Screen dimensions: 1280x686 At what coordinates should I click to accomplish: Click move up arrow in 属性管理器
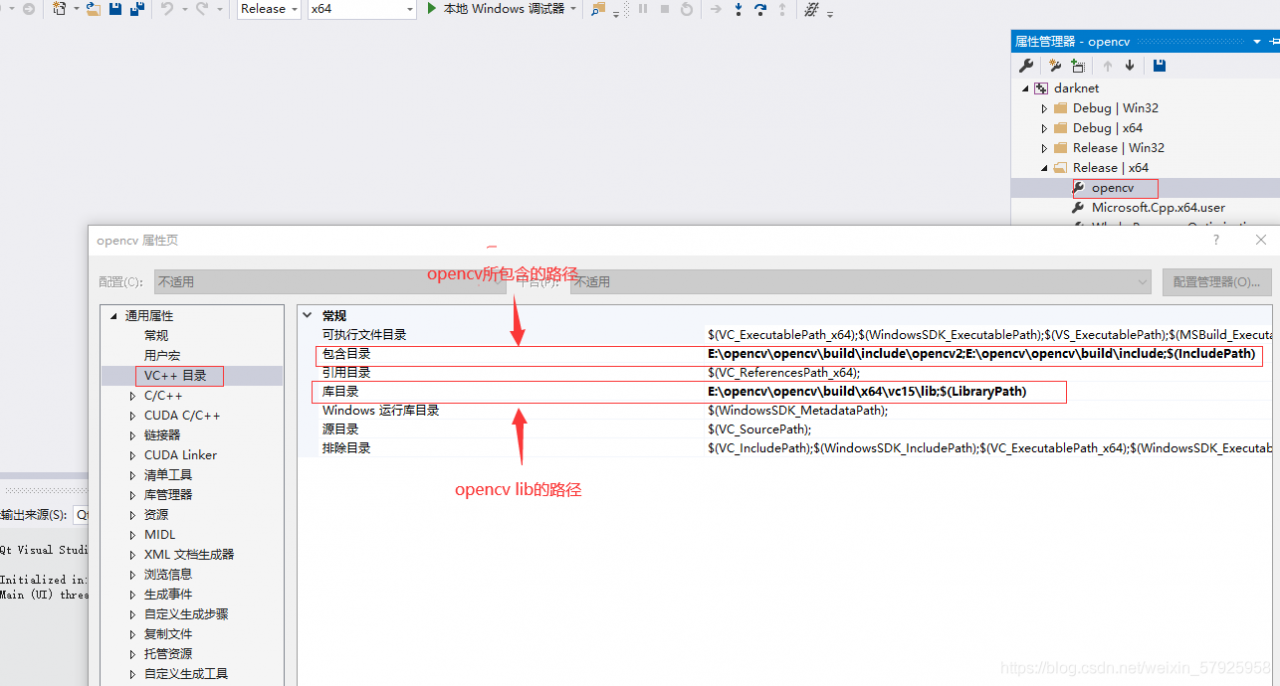pos(1107,66)
